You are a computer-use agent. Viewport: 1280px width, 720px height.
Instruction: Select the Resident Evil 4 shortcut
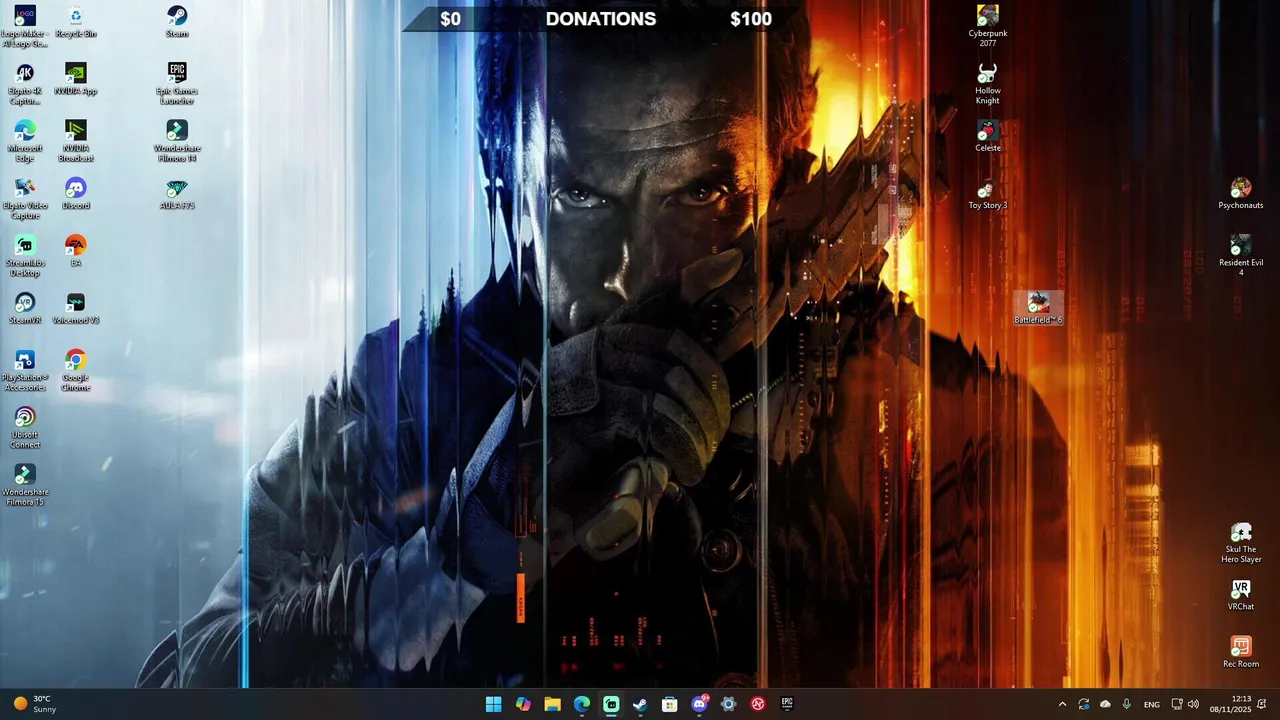1241,255
